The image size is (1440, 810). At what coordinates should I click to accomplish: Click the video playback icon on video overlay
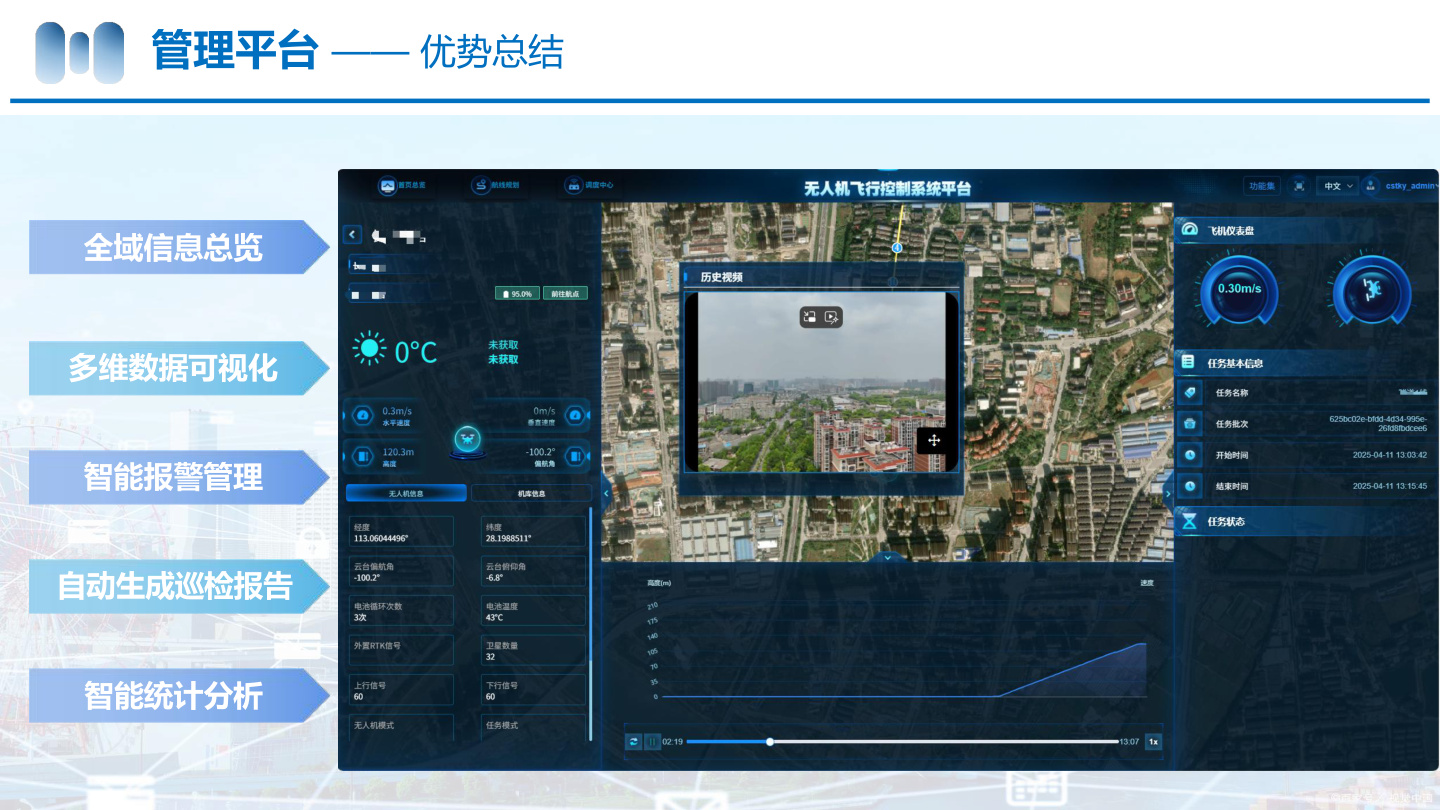click(x=832, y=317)
